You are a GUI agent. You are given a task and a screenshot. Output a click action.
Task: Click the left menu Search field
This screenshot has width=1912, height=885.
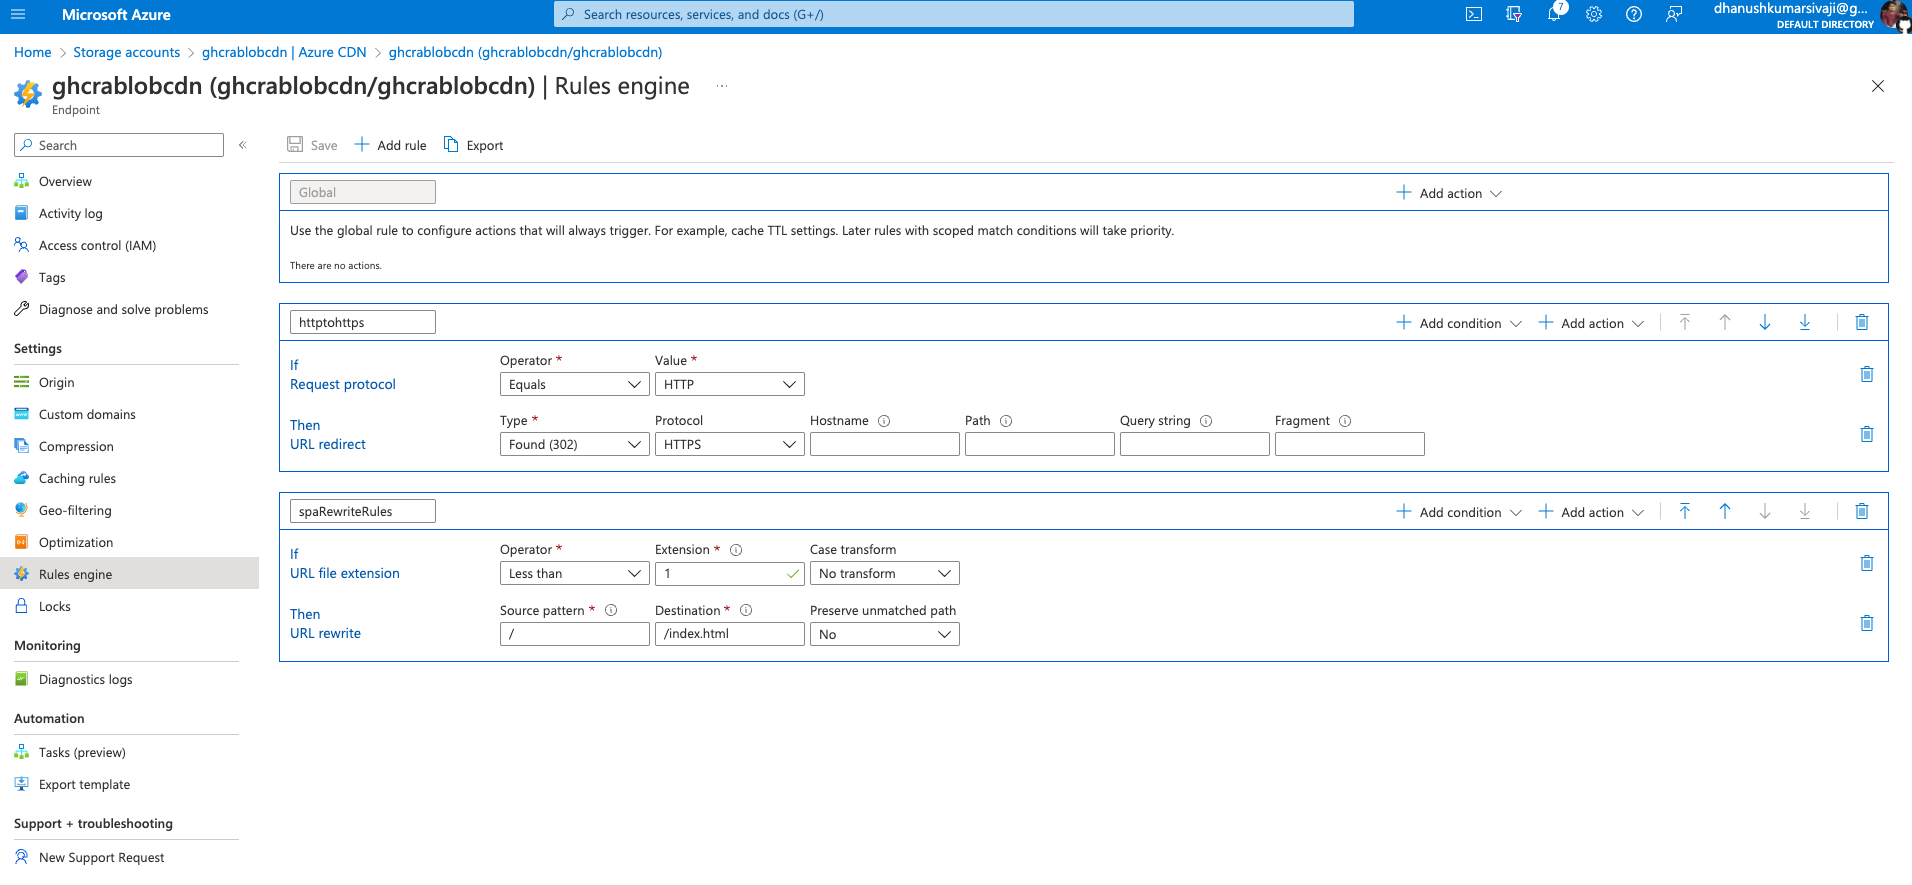[119, 145]
